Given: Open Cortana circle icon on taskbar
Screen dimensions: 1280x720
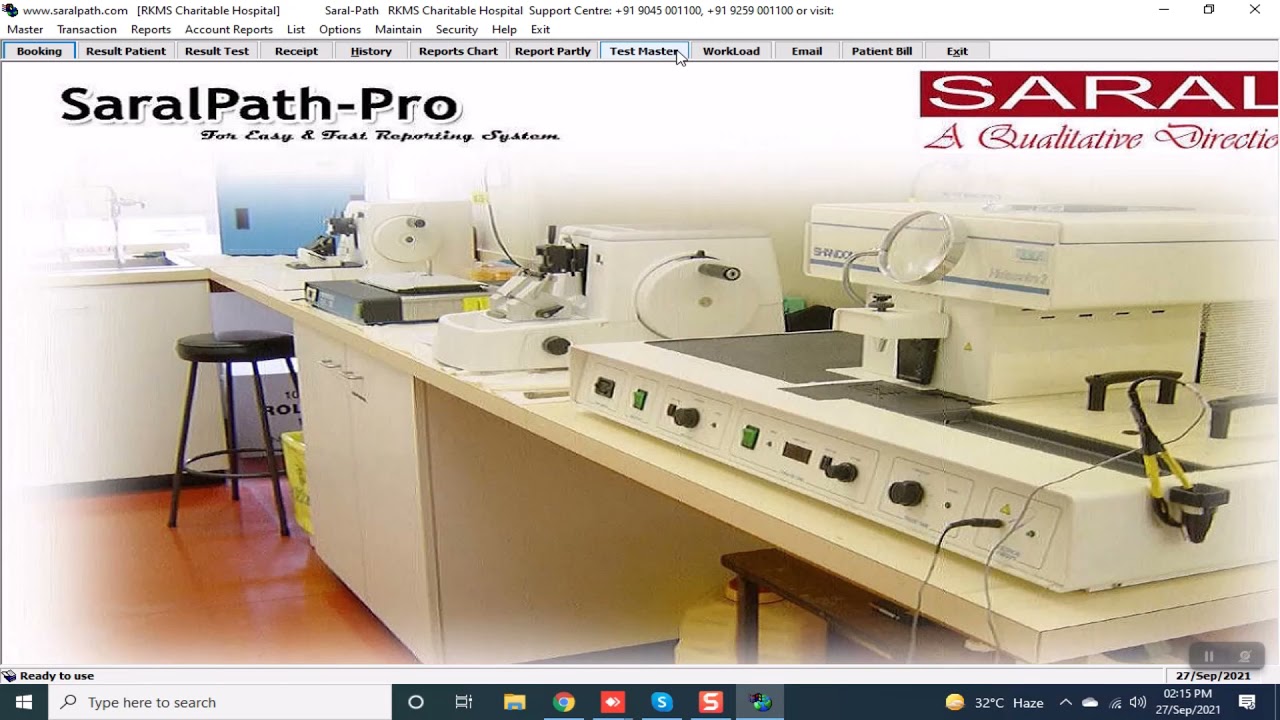Looking at the screenshot, I should click(x=416, y=702).
